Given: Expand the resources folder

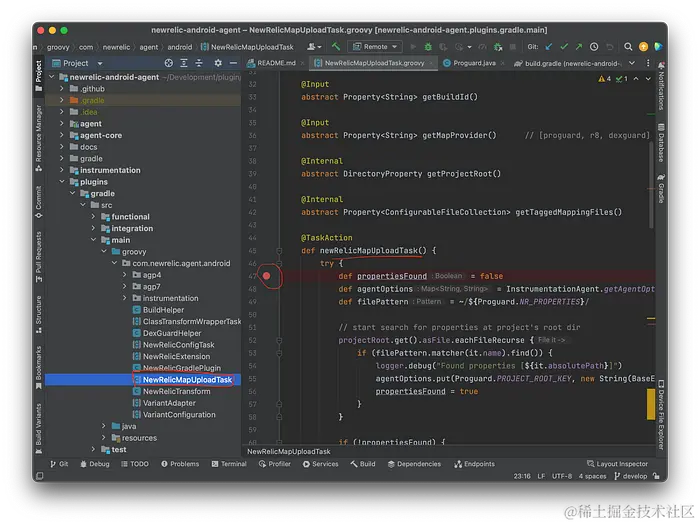Looking at the screenshot, I should tap(104, 437).
